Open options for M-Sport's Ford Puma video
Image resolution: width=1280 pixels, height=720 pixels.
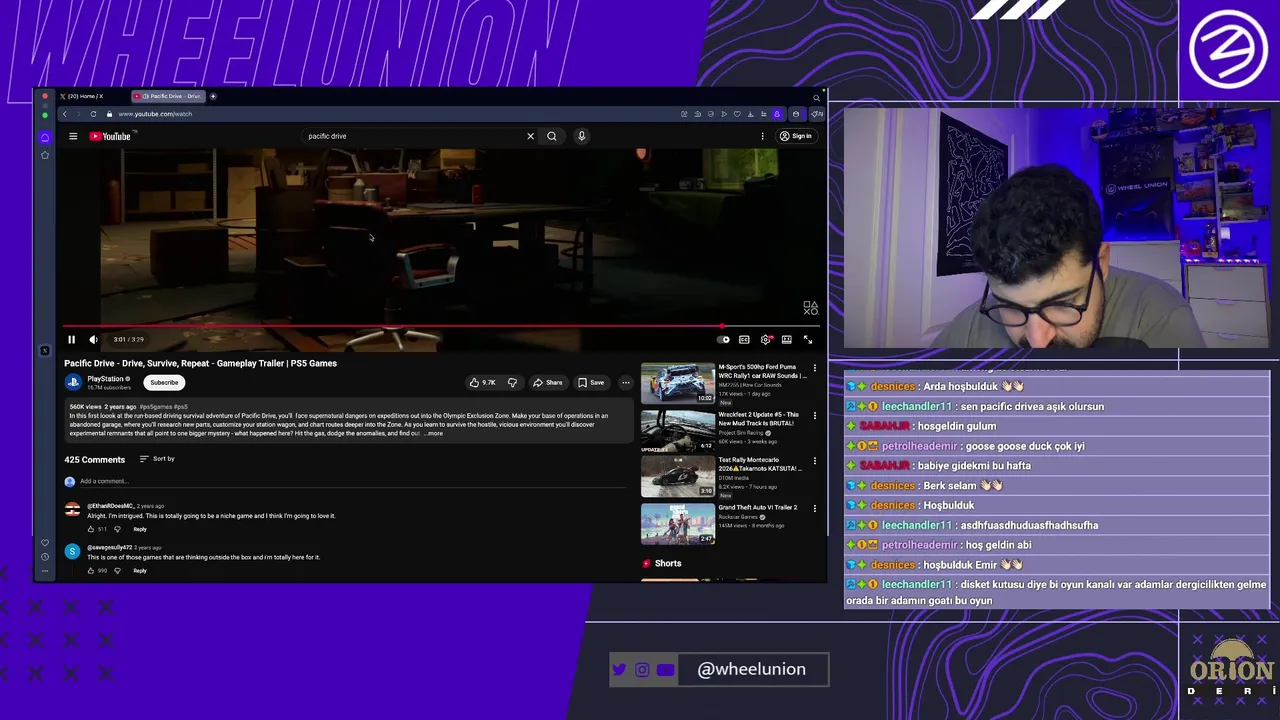click(x=814, y=368)
